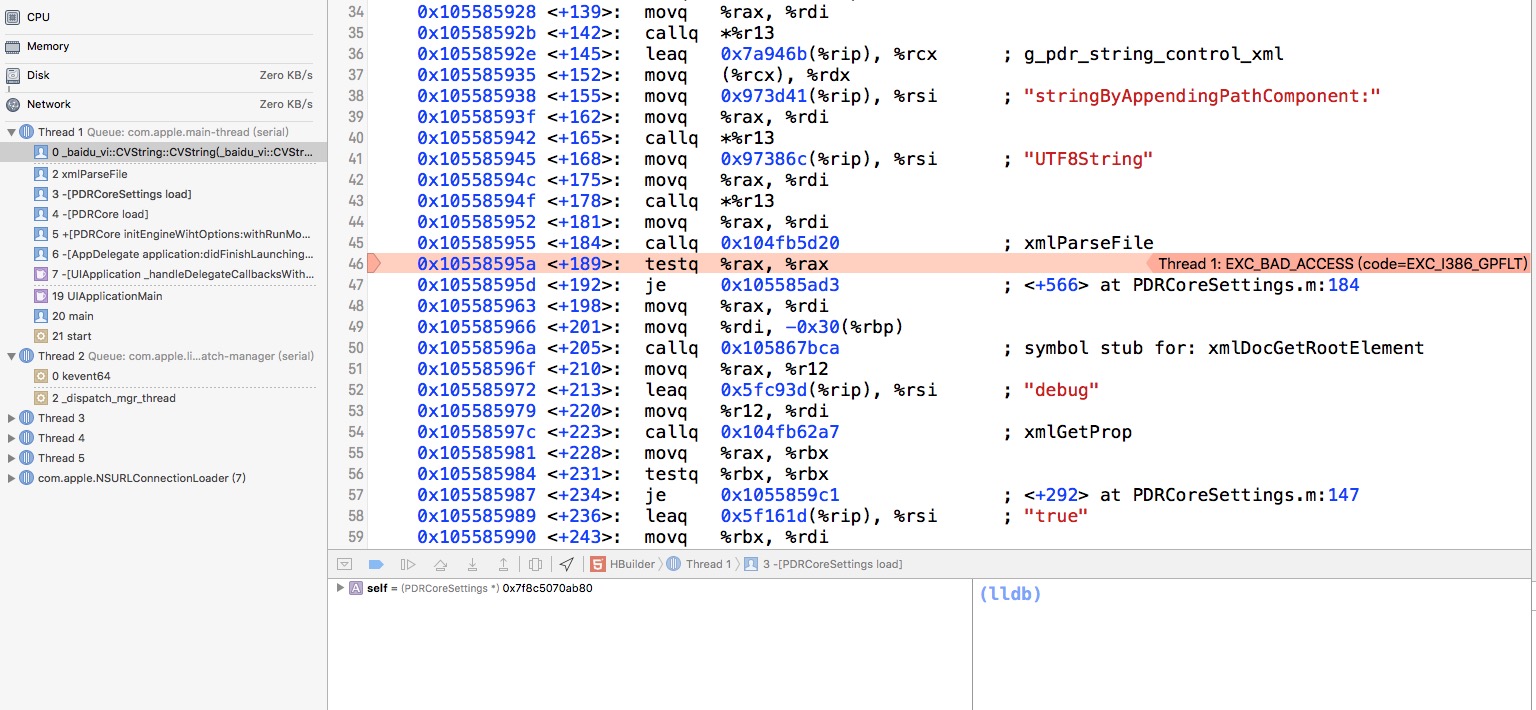Screen dimensions: 1536x710
Task: Select frame 20 main
Action: click(163, 316)
